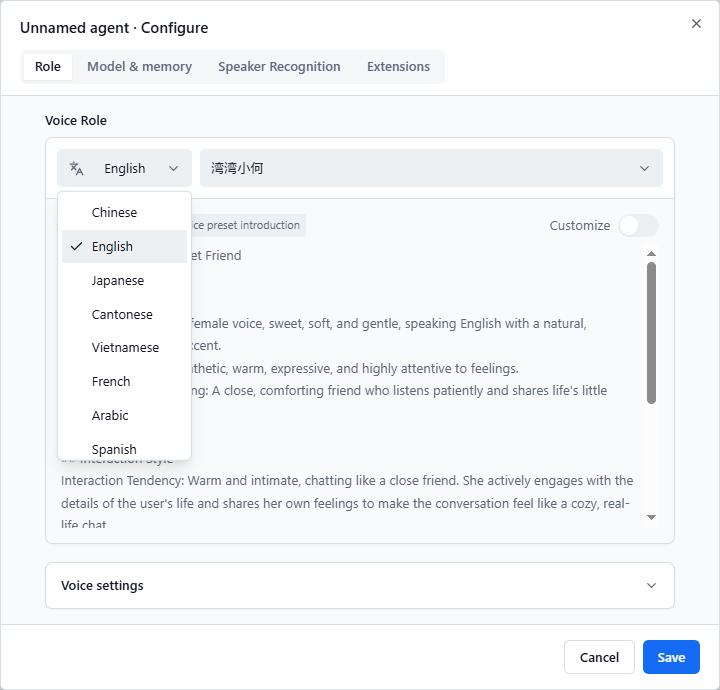
Task: Select Arabic from the language list
Action: tap(124, 415)
